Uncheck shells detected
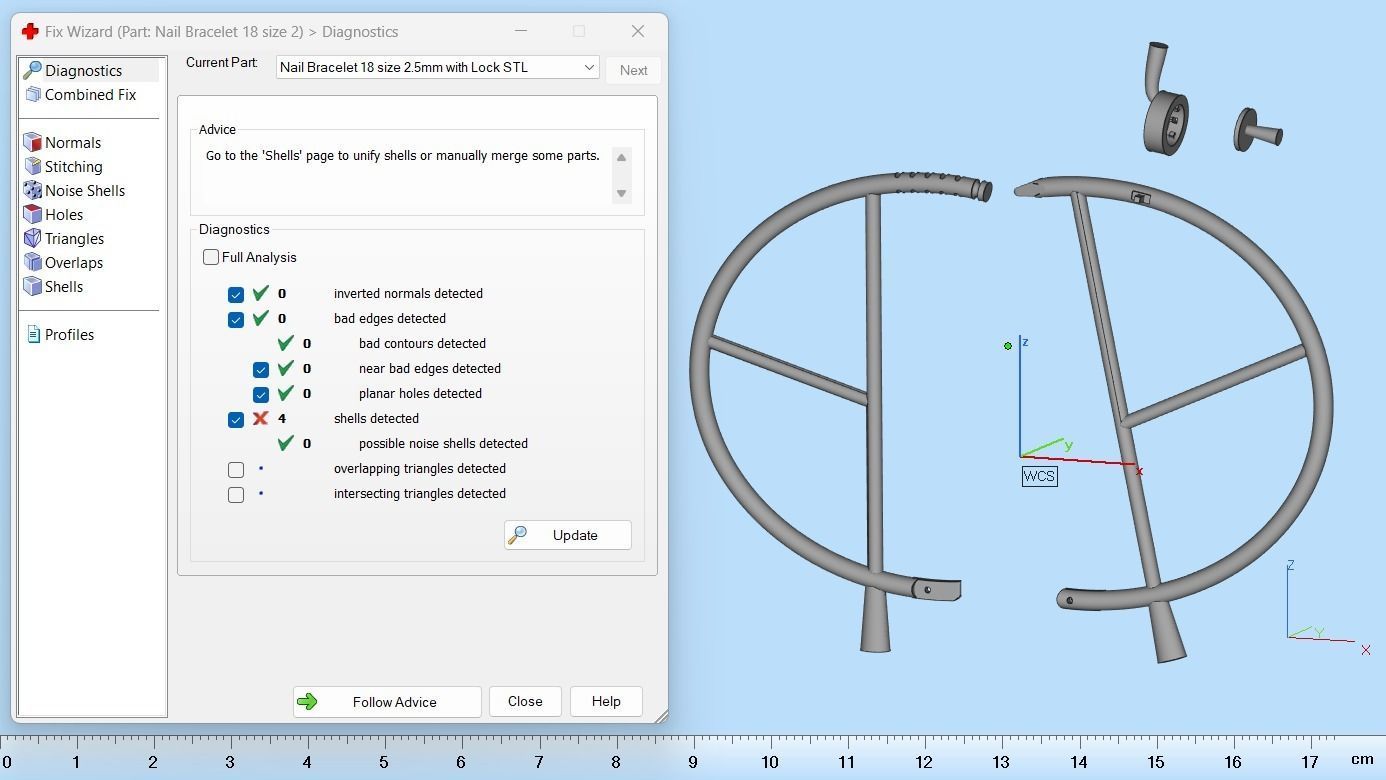This screenshot has width=1386, height=780. click(x=236, y=419)
